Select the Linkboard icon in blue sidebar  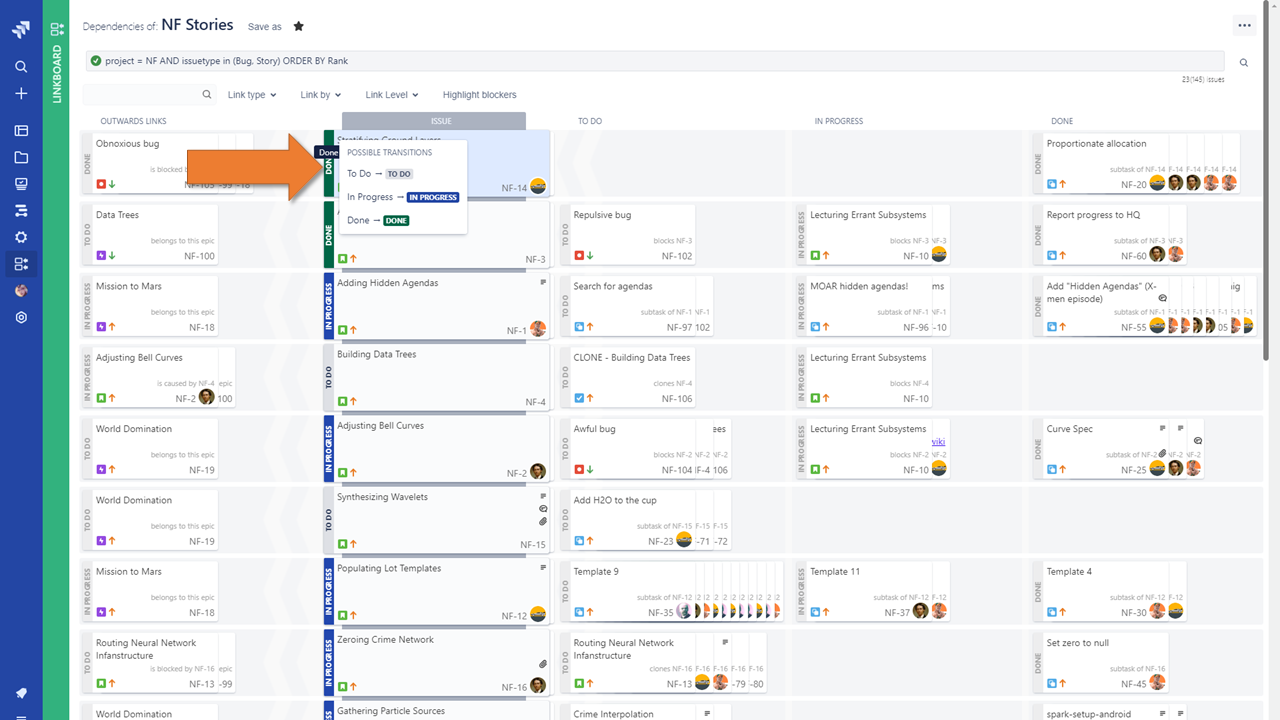21,264
